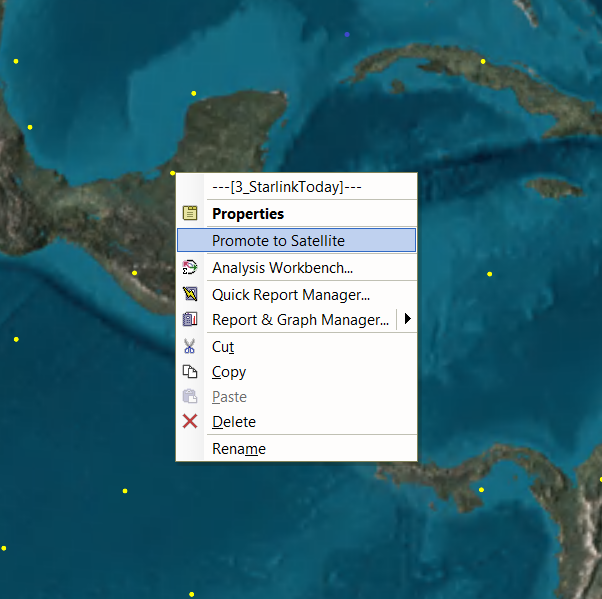
Task: Click the Report & Graph Manager chart icon
Action: point(190,319)
